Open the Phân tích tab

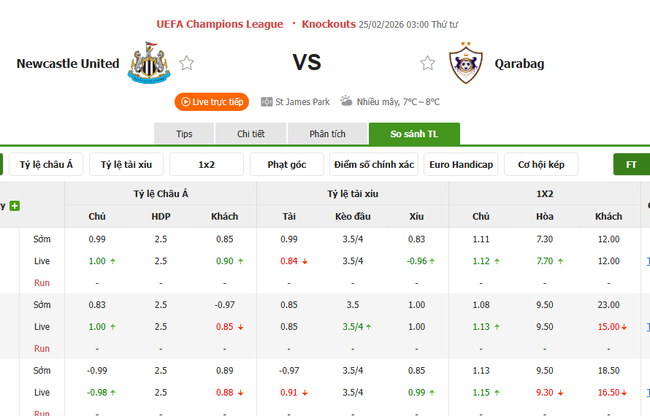pos(327,134)
